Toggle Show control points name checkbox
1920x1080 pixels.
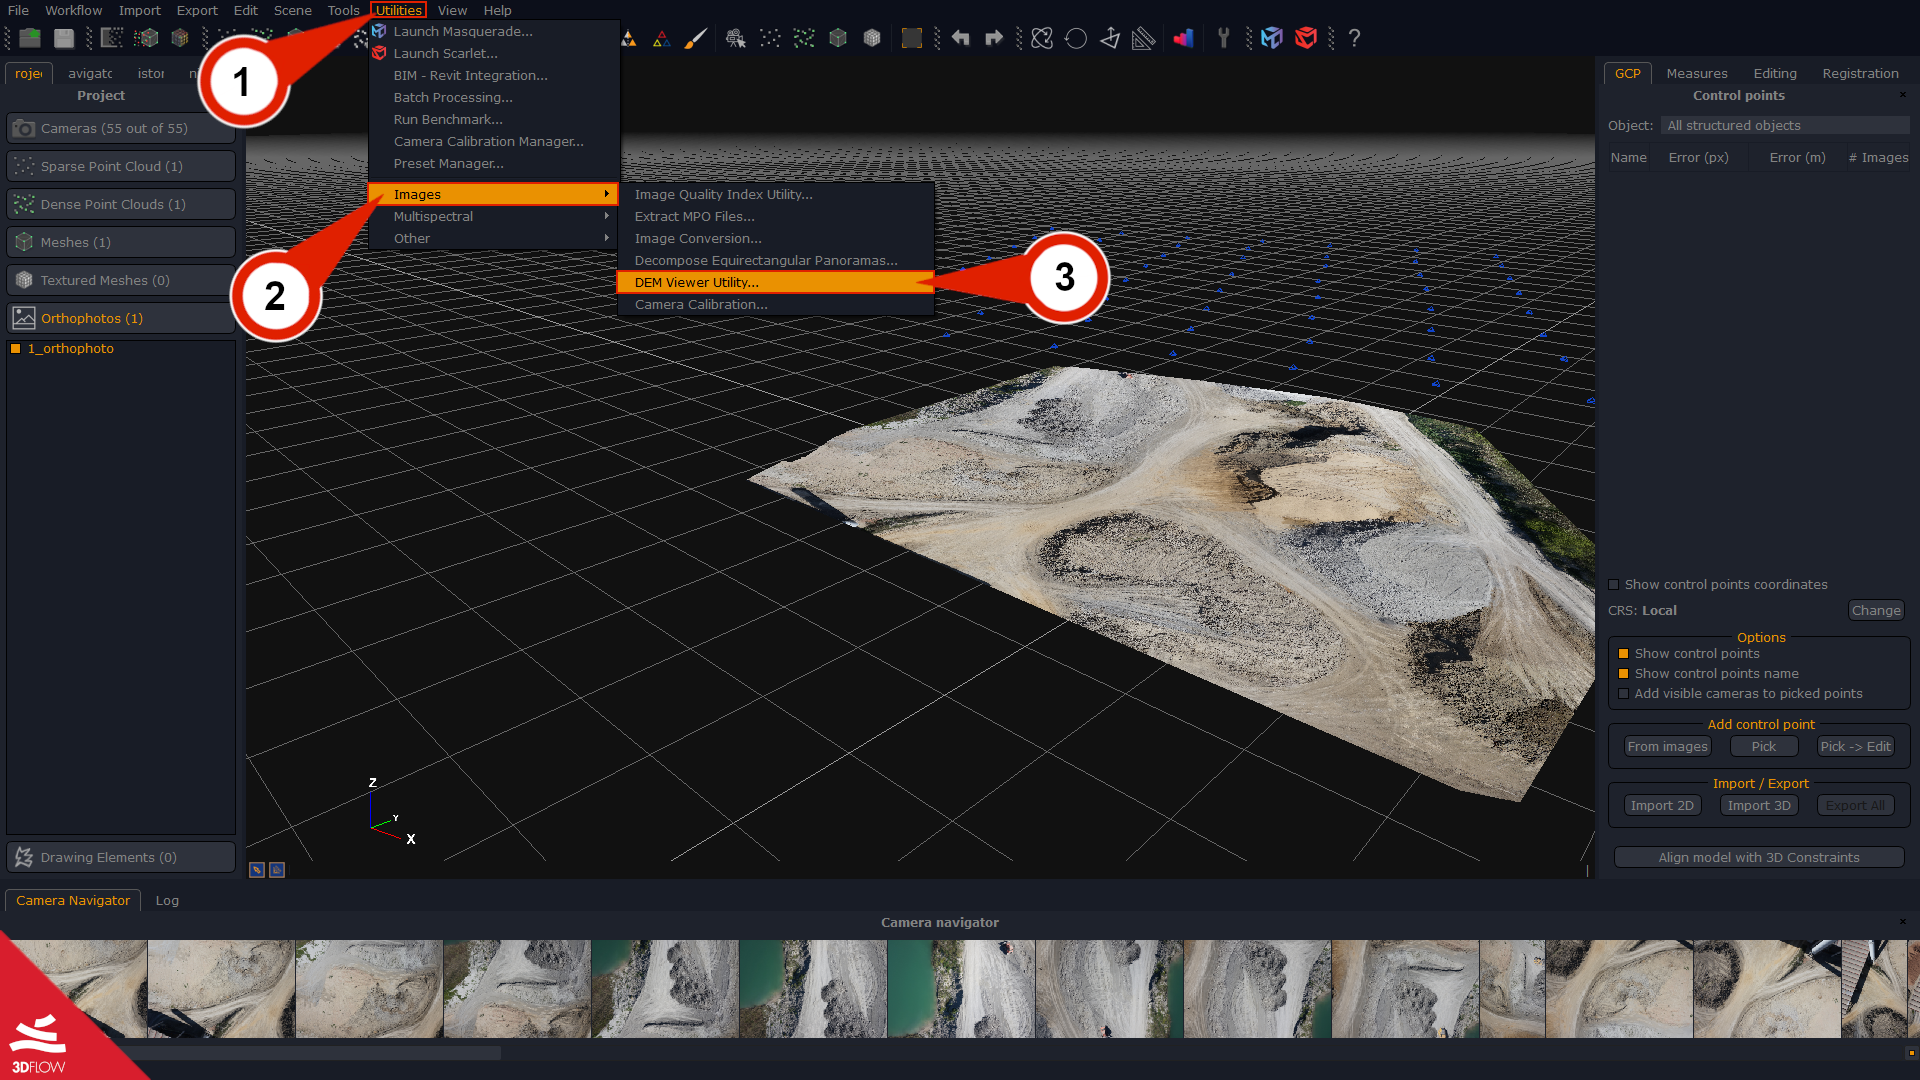click(x=1623, y=674)
